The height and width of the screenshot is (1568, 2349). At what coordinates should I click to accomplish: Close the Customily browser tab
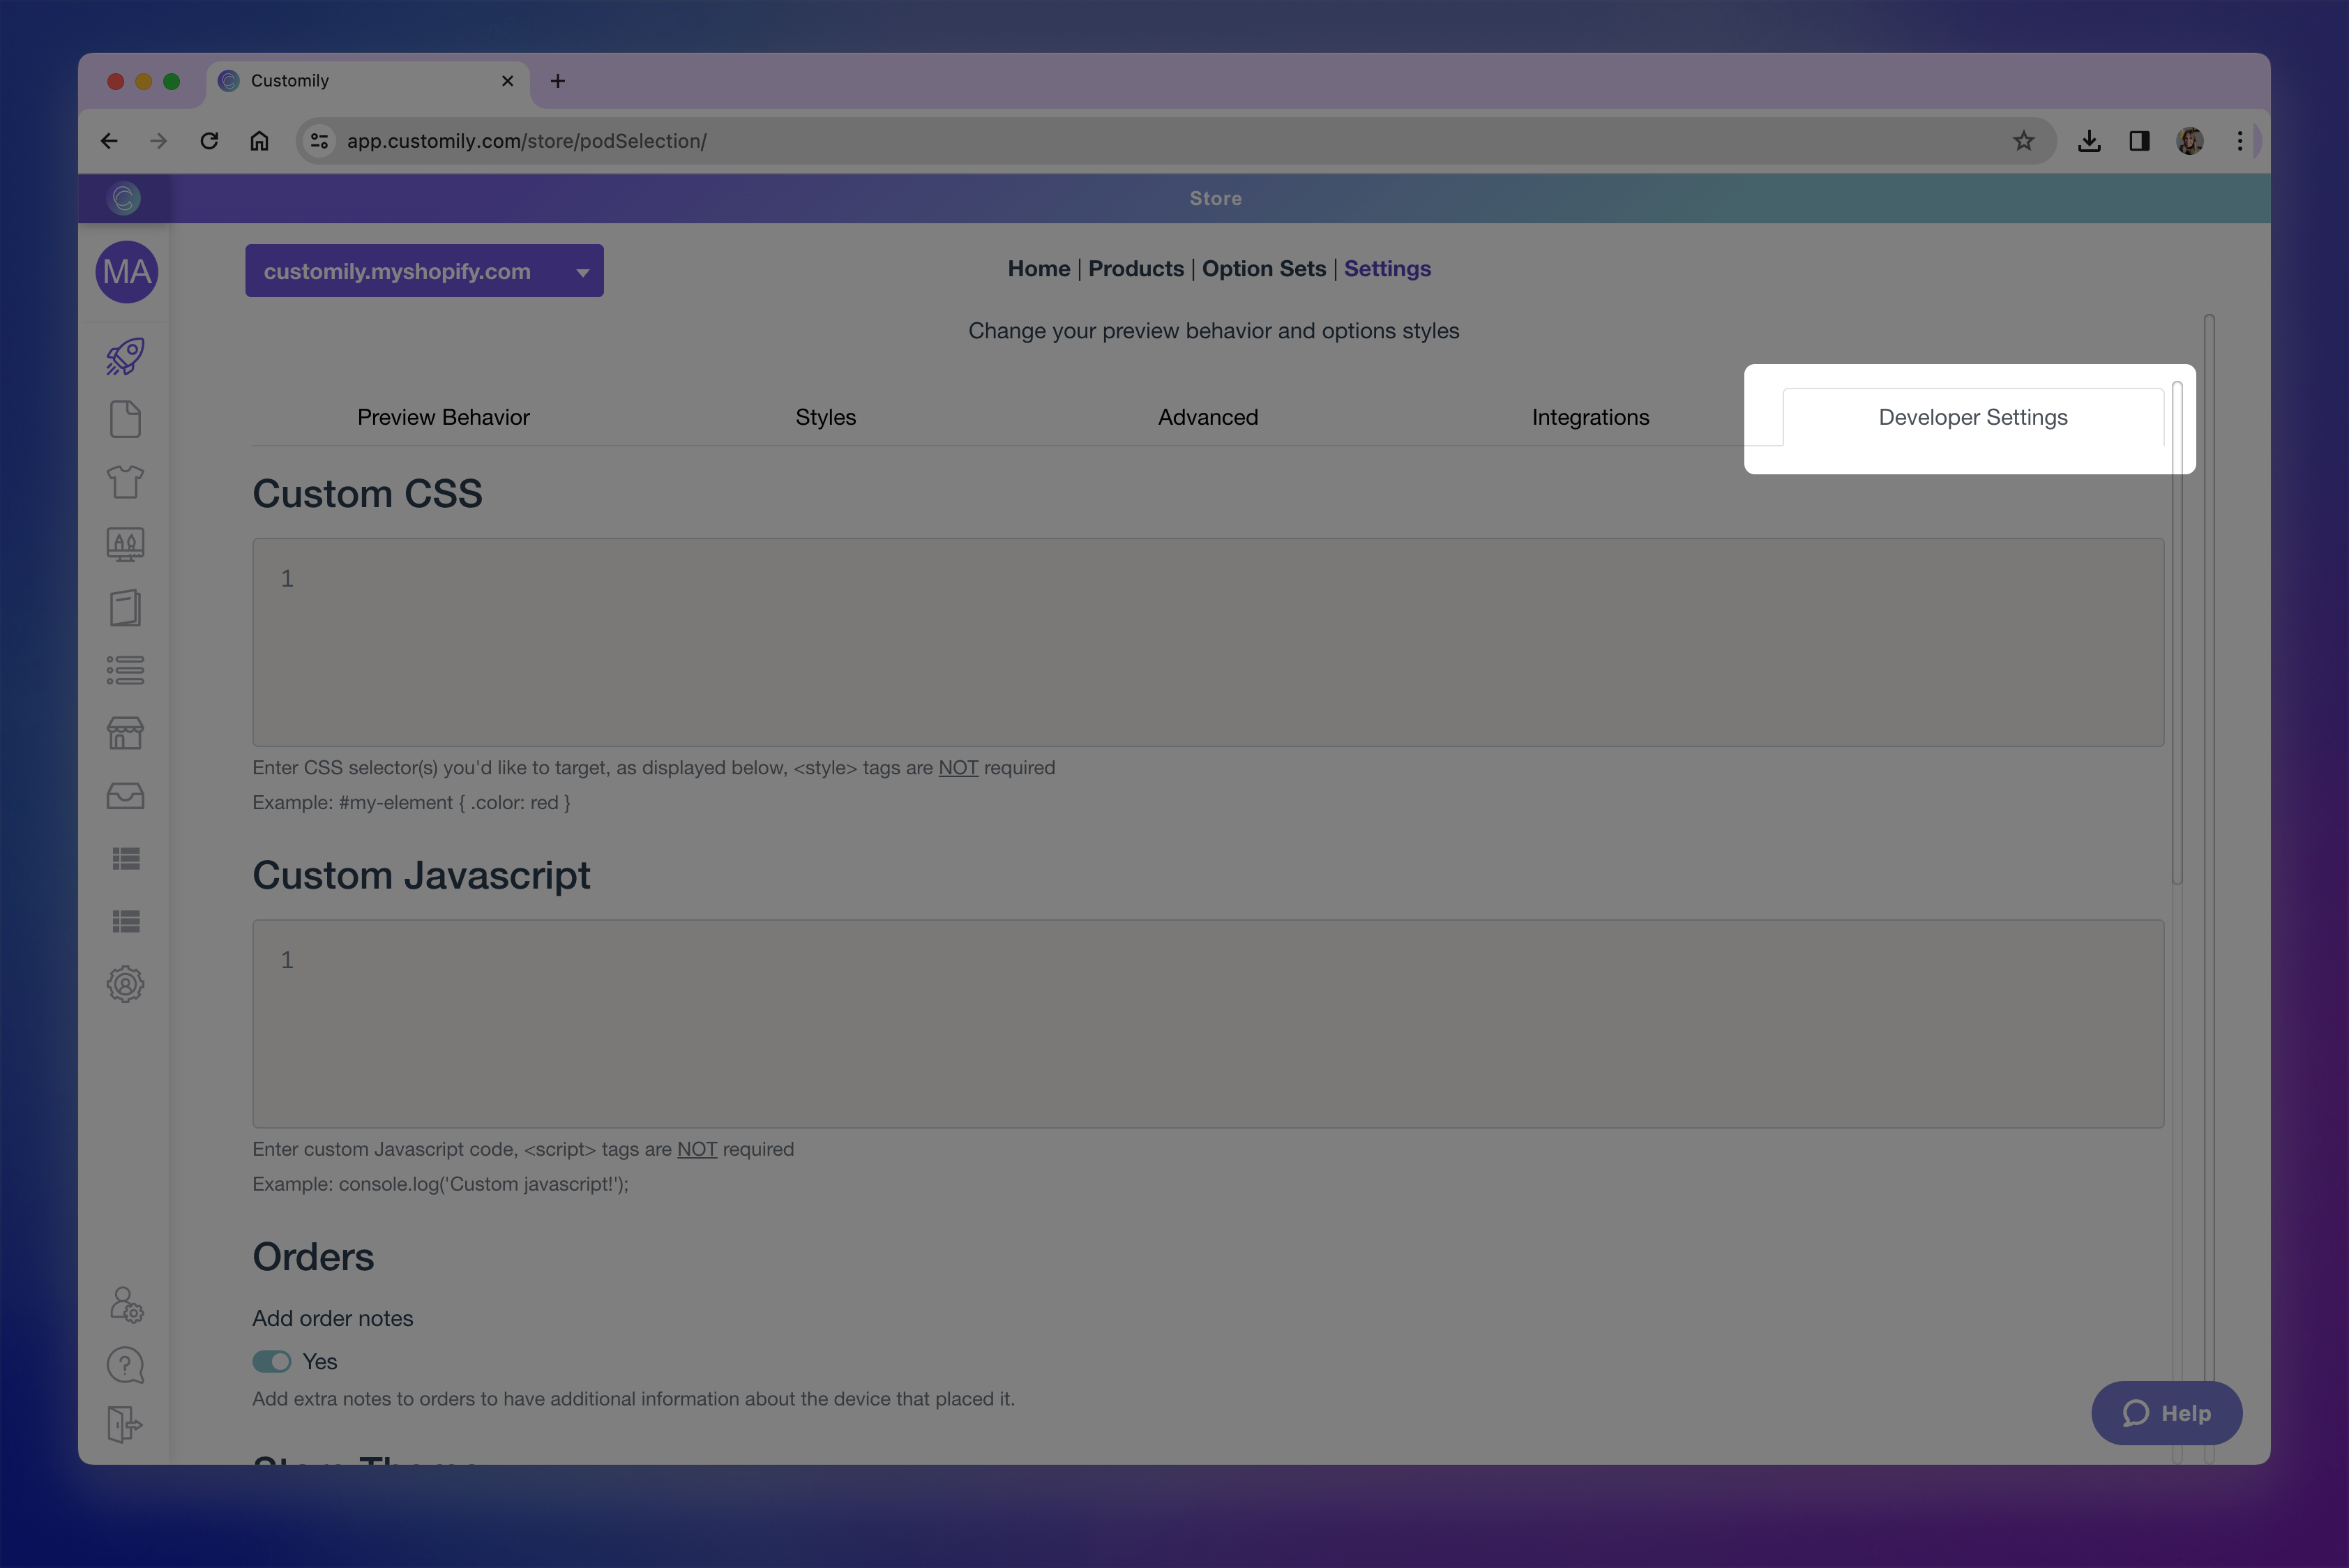point(508,81)
